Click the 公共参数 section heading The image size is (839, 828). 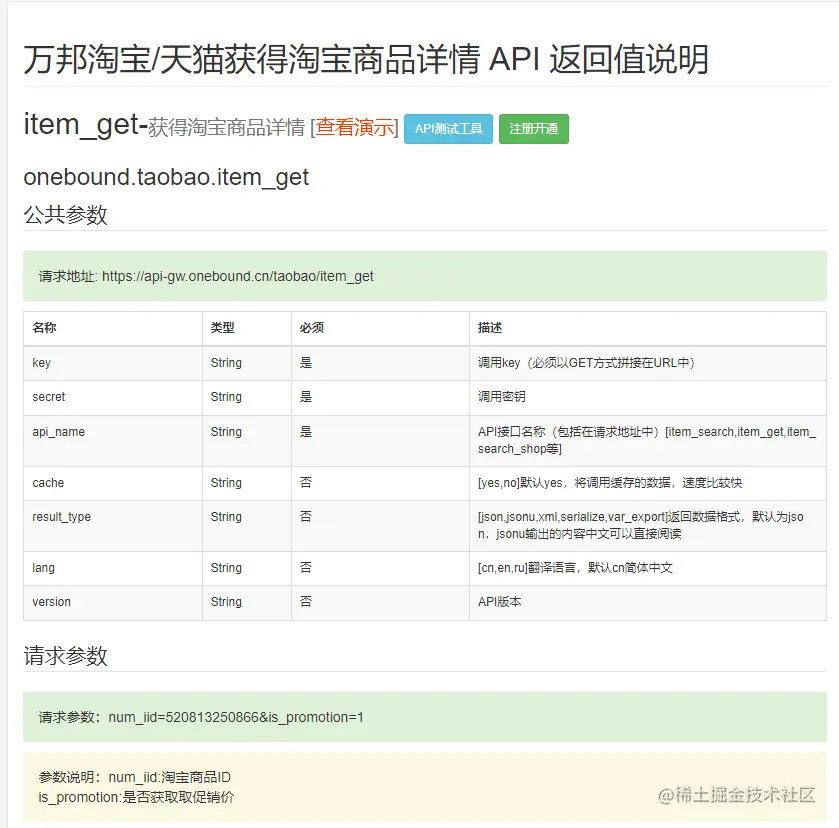click(65, 215)
